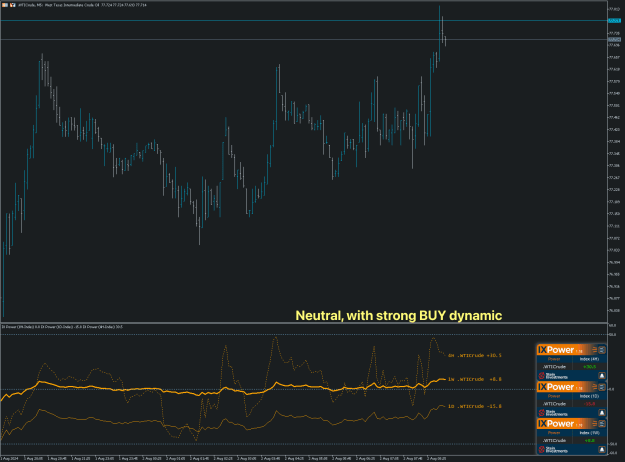Click the green +6.8 value in the panel
Viewport: 625px width, 462px height.
[590, 440]
